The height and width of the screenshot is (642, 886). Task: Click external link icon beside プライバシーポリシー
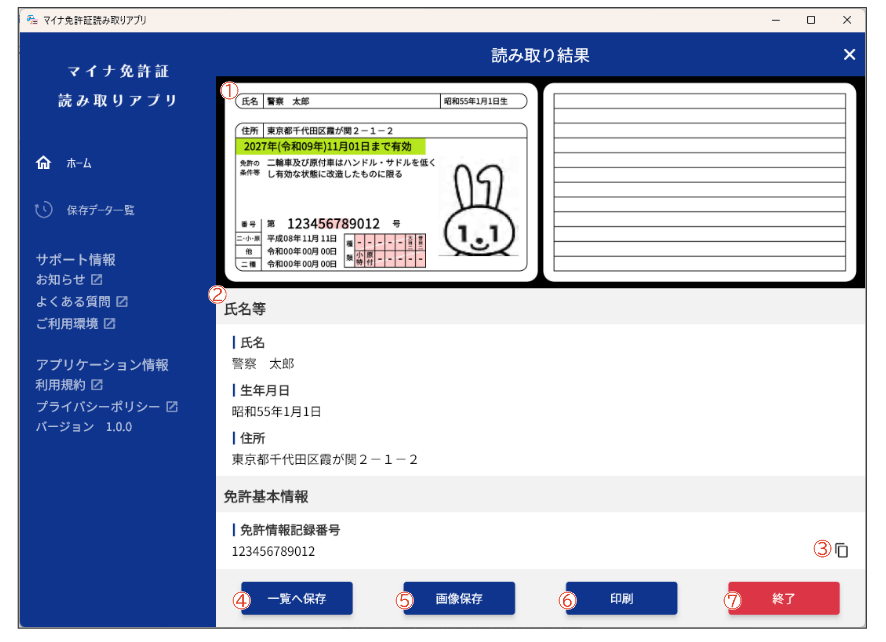click(172, 406)
